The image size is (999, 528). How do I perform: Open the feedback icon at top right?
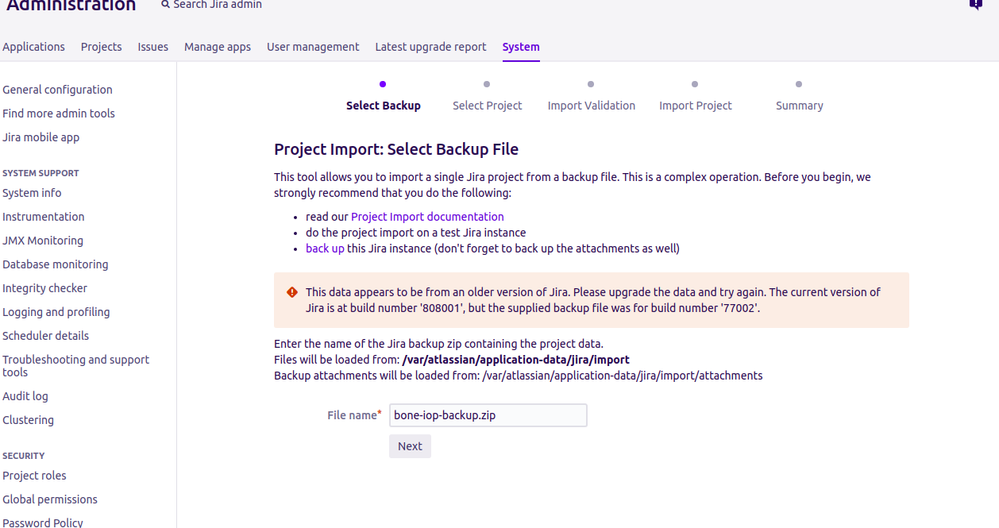975,4
